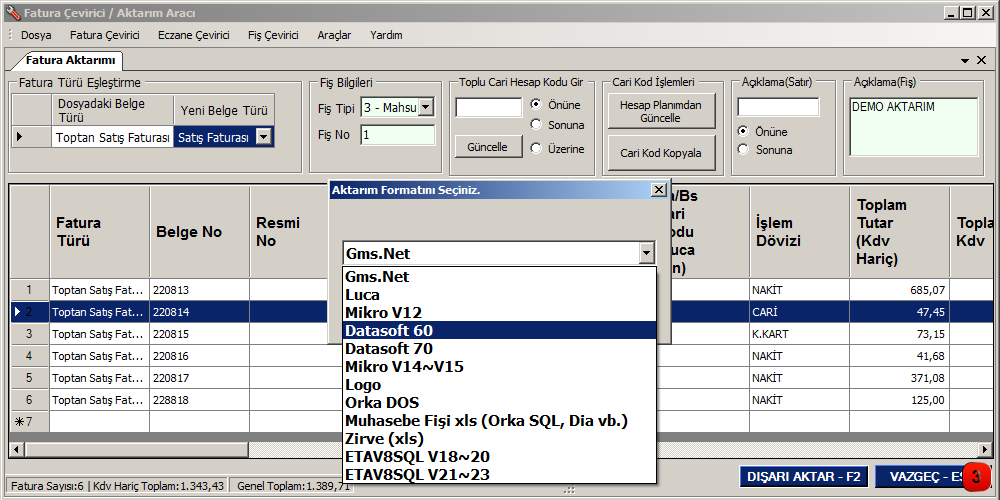Click Cari Kod Kopyala button
This screenshot has width=1000, height=500.
click(x=661, y=153)
